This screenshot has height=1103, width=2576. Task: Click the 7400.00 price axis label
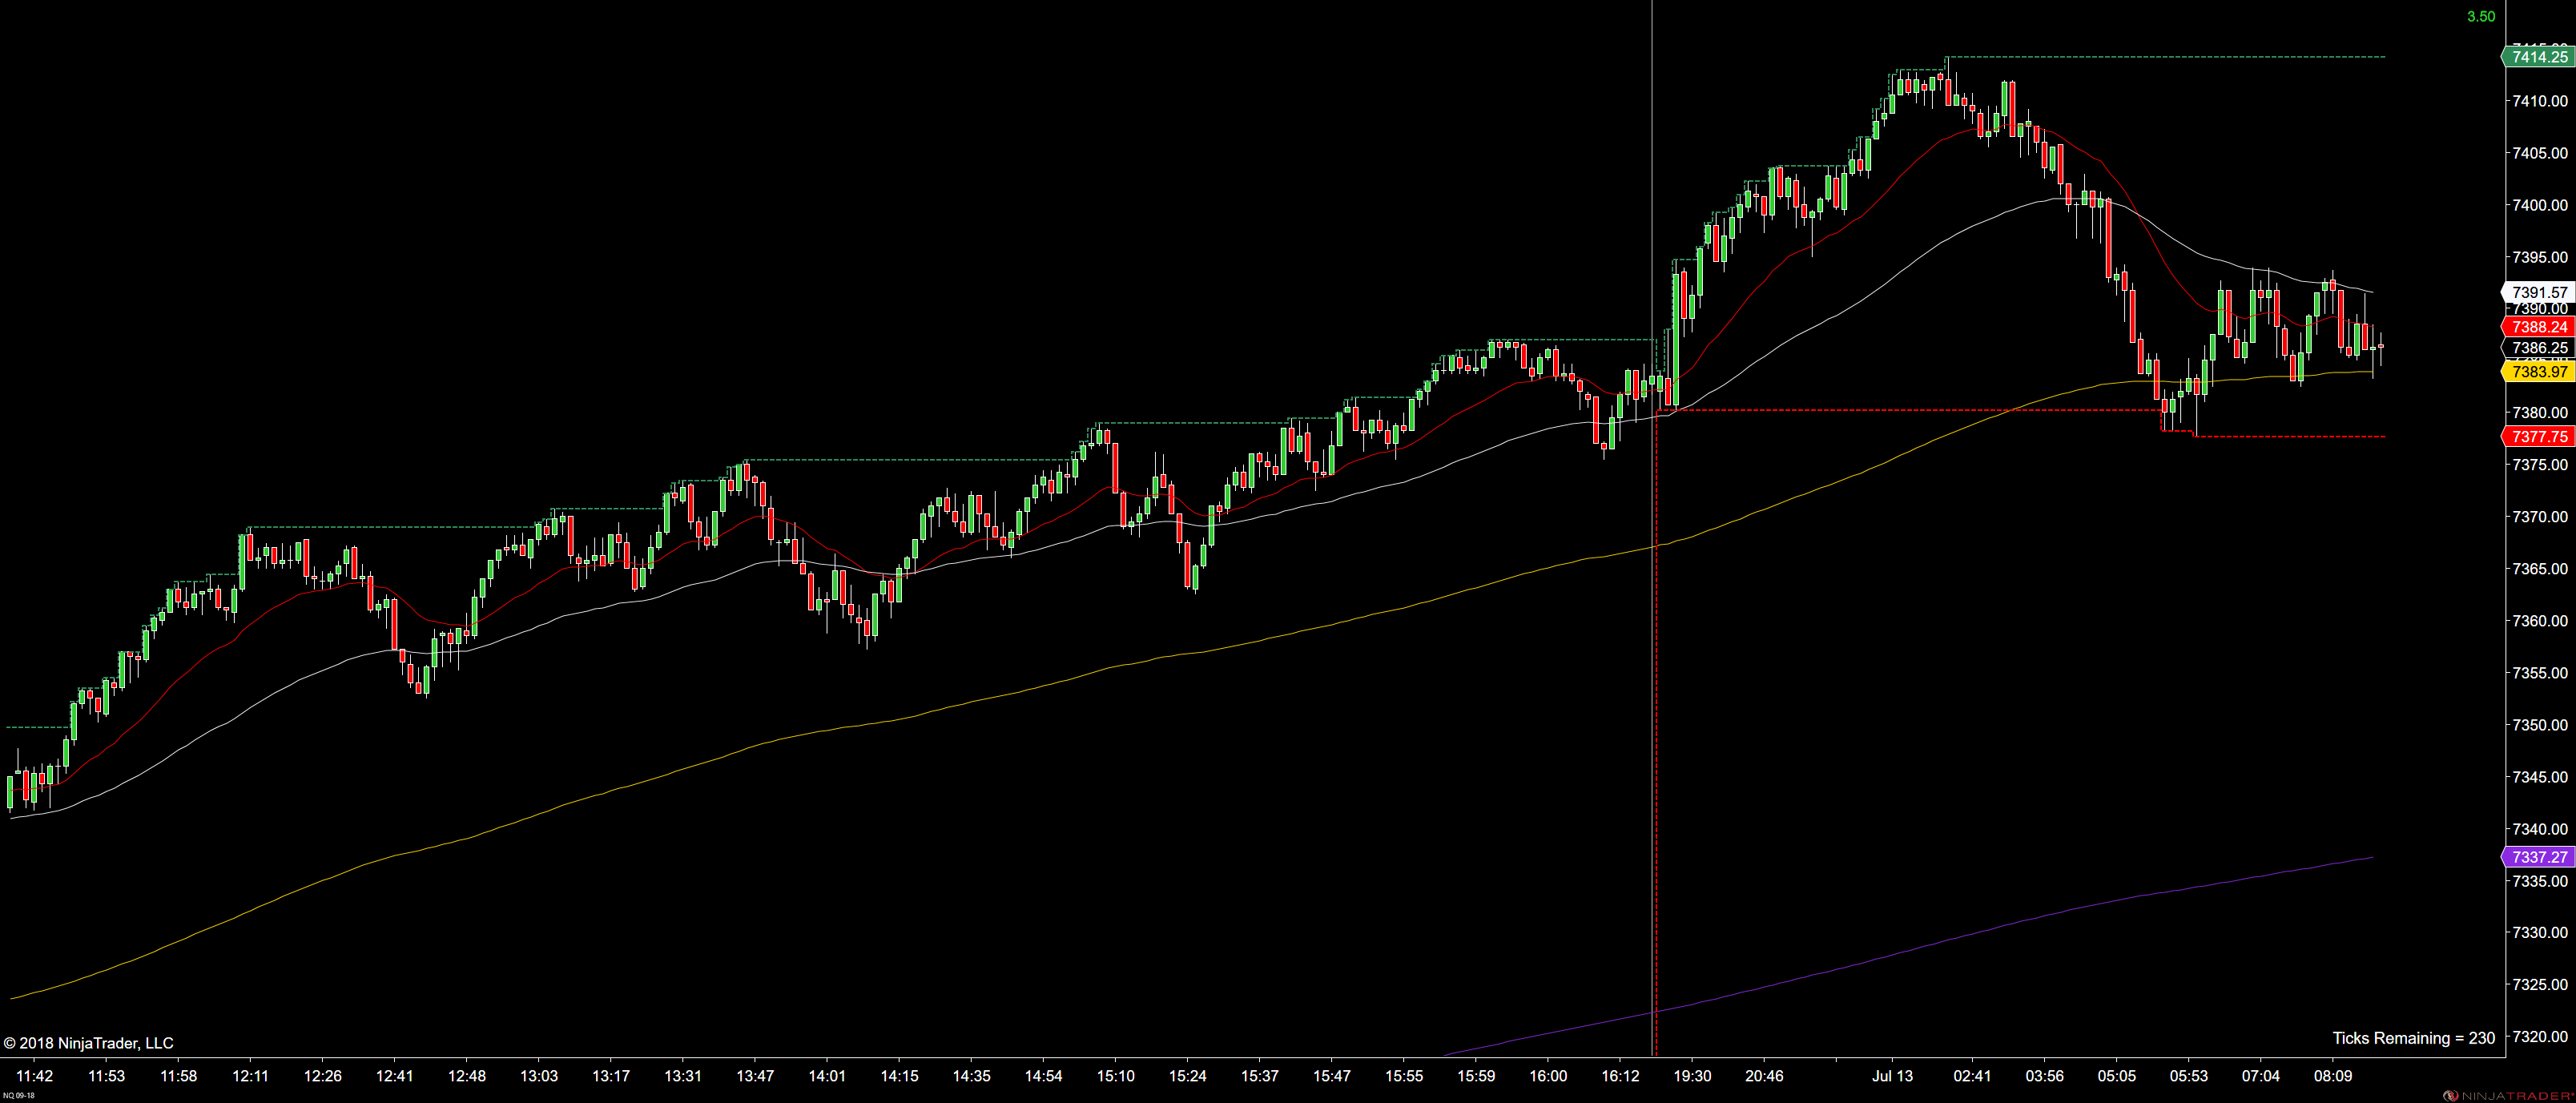click(2540, 205)
